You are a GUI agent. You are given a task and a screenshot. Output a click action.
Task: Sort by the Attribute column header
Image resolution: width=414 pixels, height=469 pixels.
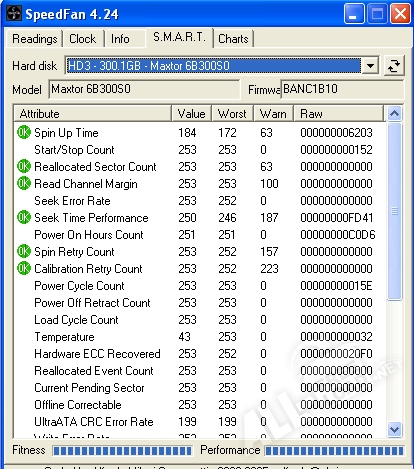pyautogui.click(x=93, y=114)
